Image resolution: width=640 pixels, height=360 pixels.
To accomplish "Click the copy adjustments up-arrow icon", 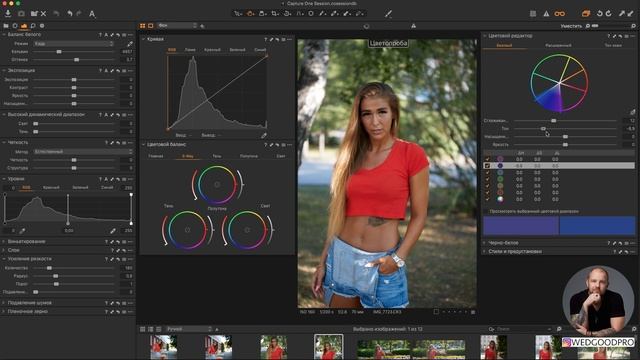I will pyautogui.click(x=622, y=14).
